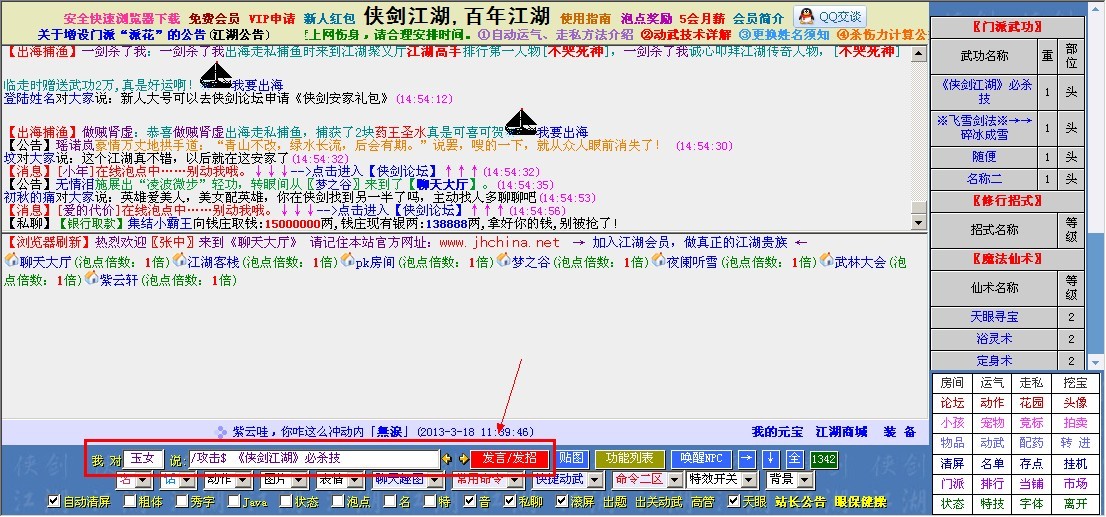Click the sailboat icon after 恭喜做贼肾虚 message
The image size is (1106, 517).
(x=521, y=121)
